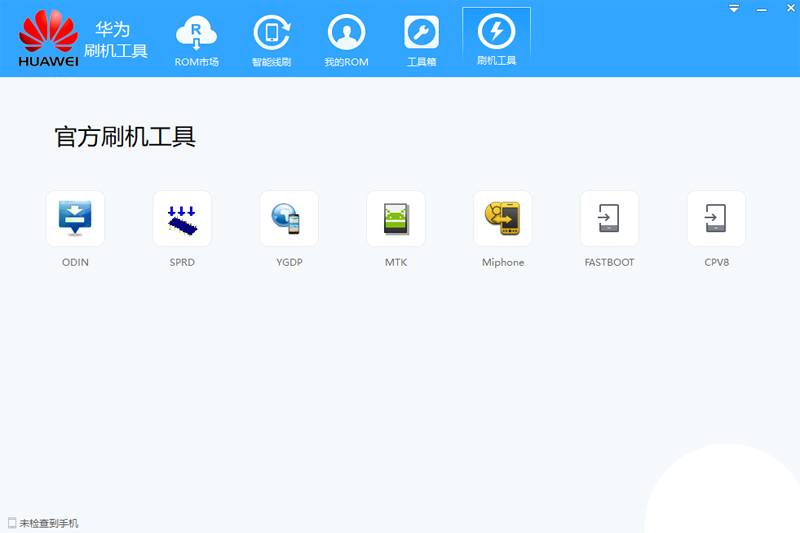Image resolution: width=800 pixels, height=533 pixels.
Task: Switch to the 智能线刷 tab
Action: [271, 42]
